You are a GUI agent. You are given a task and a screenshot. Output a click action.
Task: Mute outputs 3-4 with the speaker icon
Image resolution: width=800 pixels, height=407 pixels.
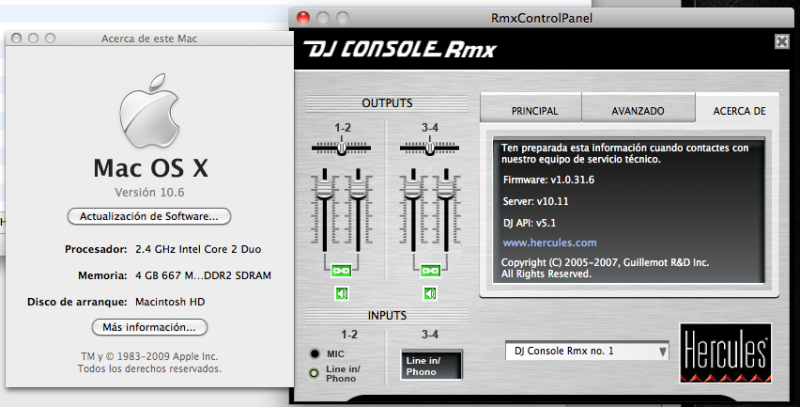[x=430, y=293]
